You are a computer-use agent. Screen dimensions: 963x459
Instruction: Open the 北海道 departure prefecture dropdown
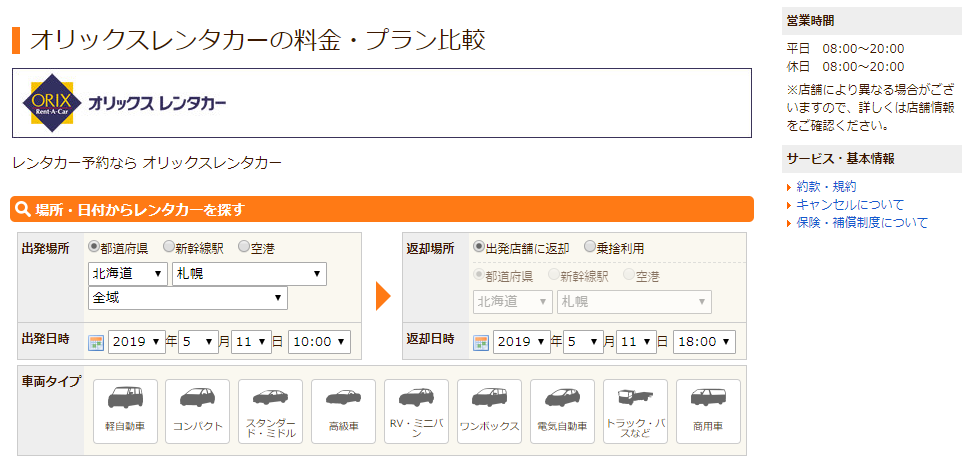(128, 274)
